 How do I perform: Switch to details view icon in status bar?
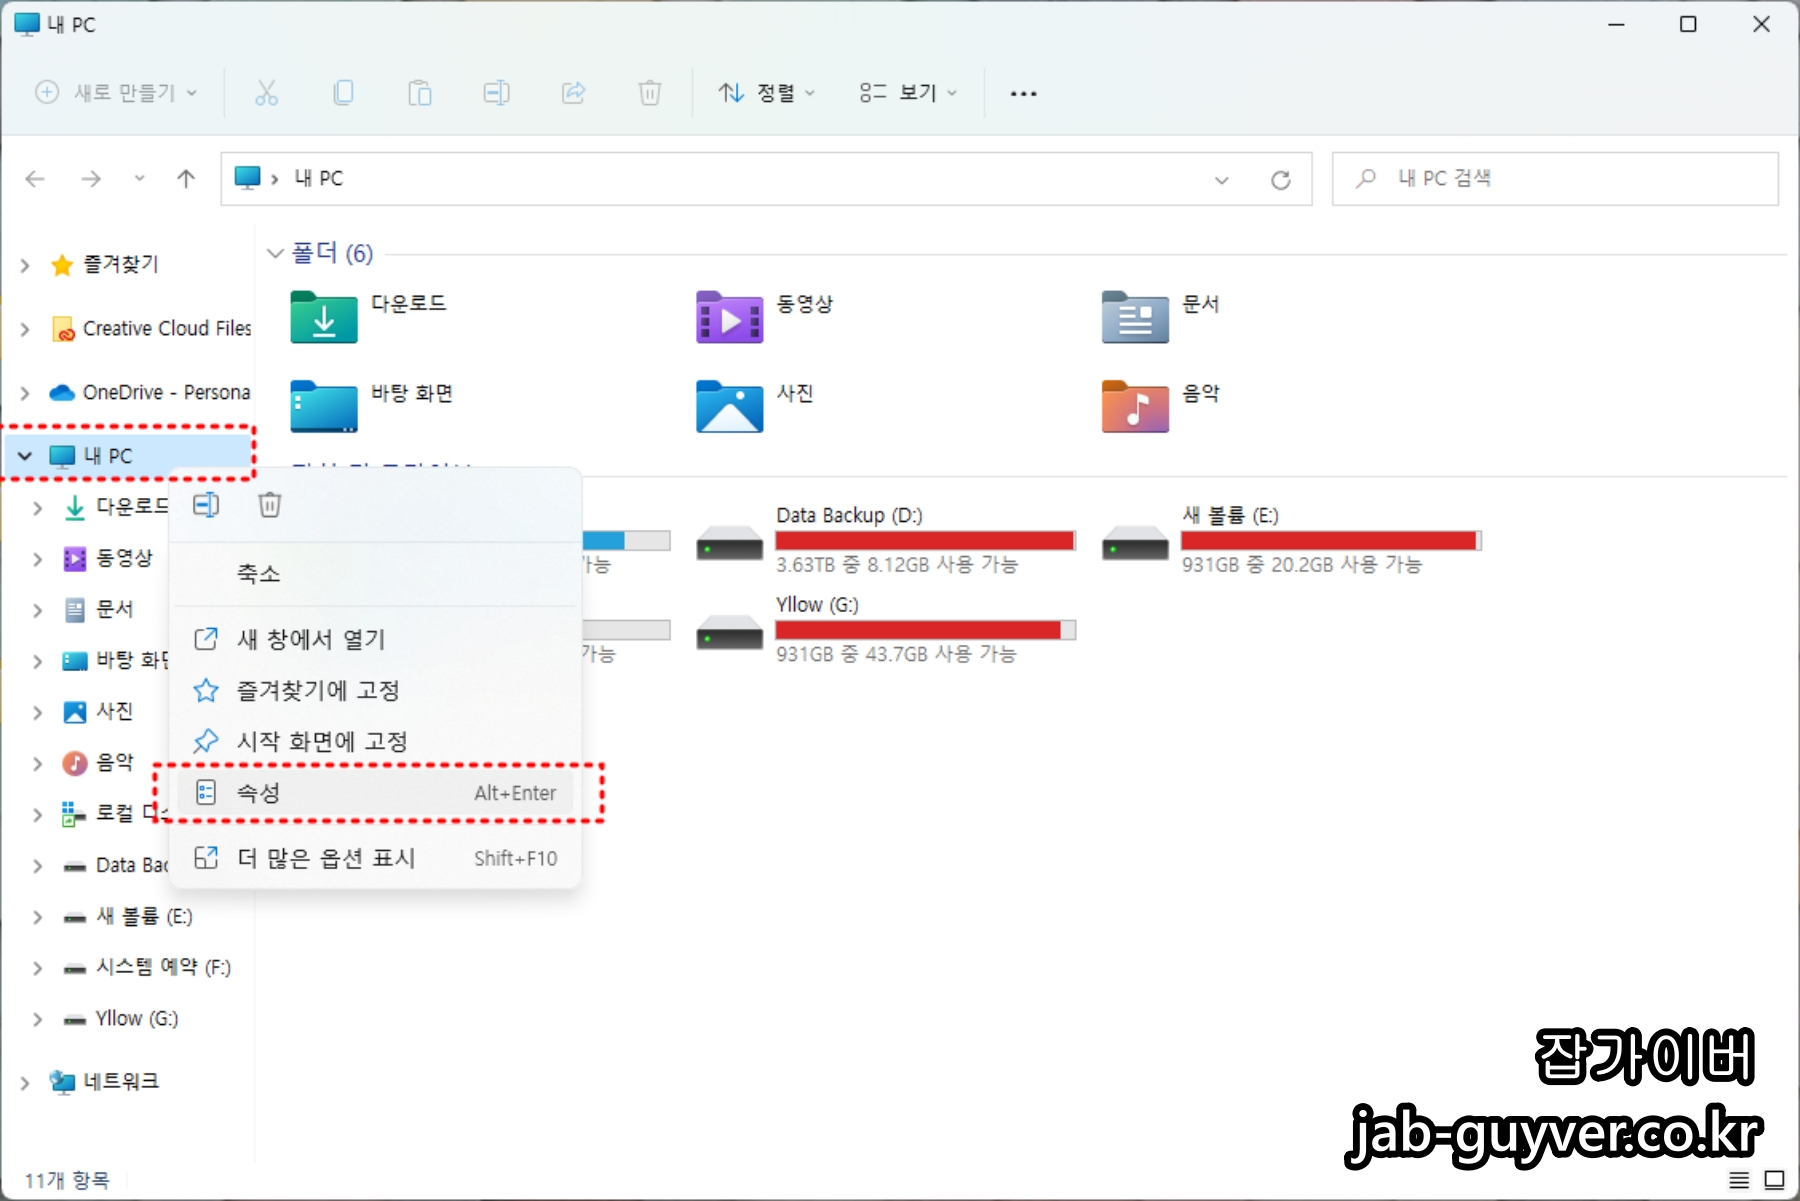(1739, 1180)
